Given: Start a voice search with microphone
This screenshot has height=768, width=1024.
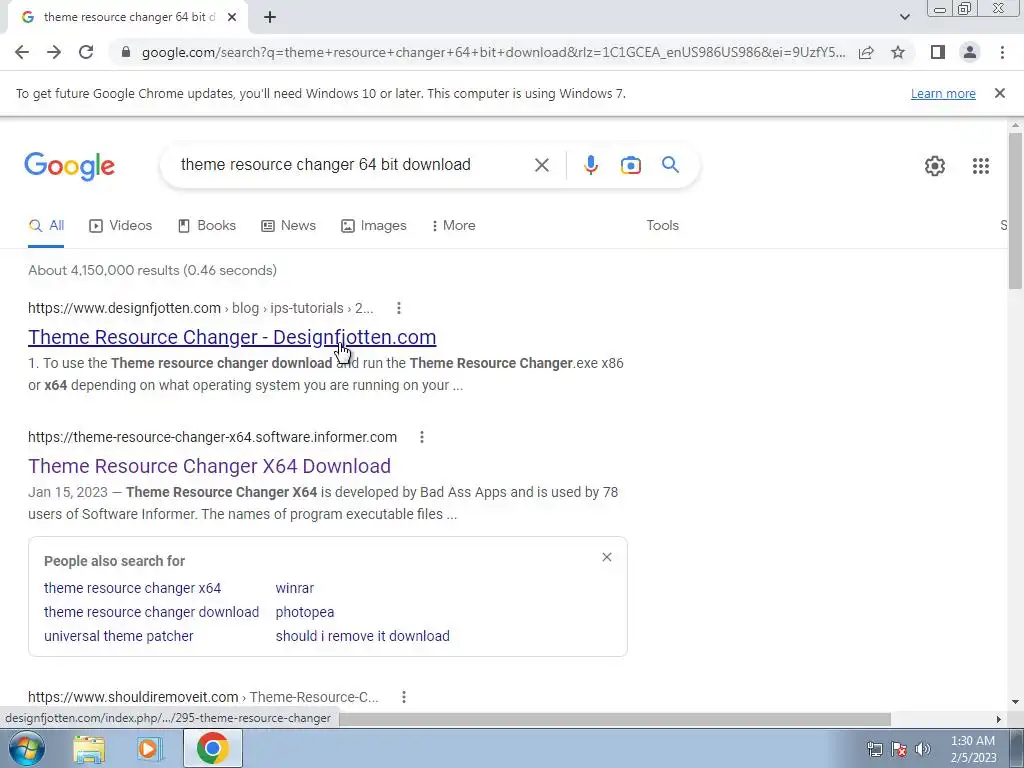Looking at the screenshot, I should click(590, 165).
